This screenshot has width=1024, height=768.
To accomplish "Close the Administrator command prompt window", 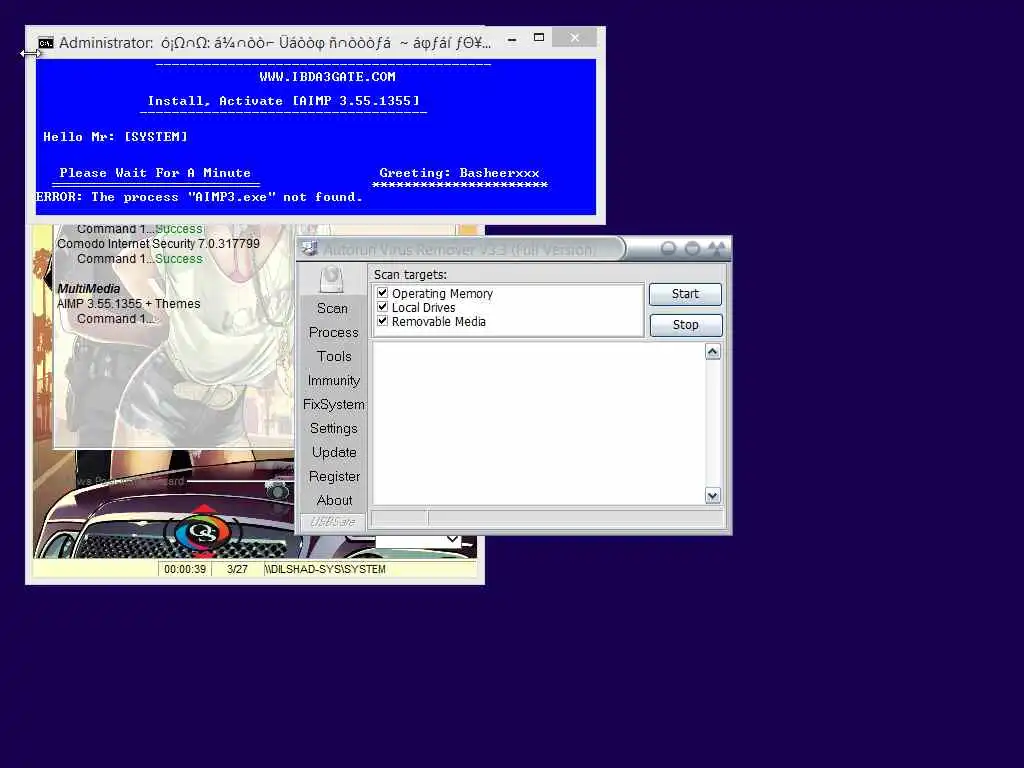I will click(575, 37).
